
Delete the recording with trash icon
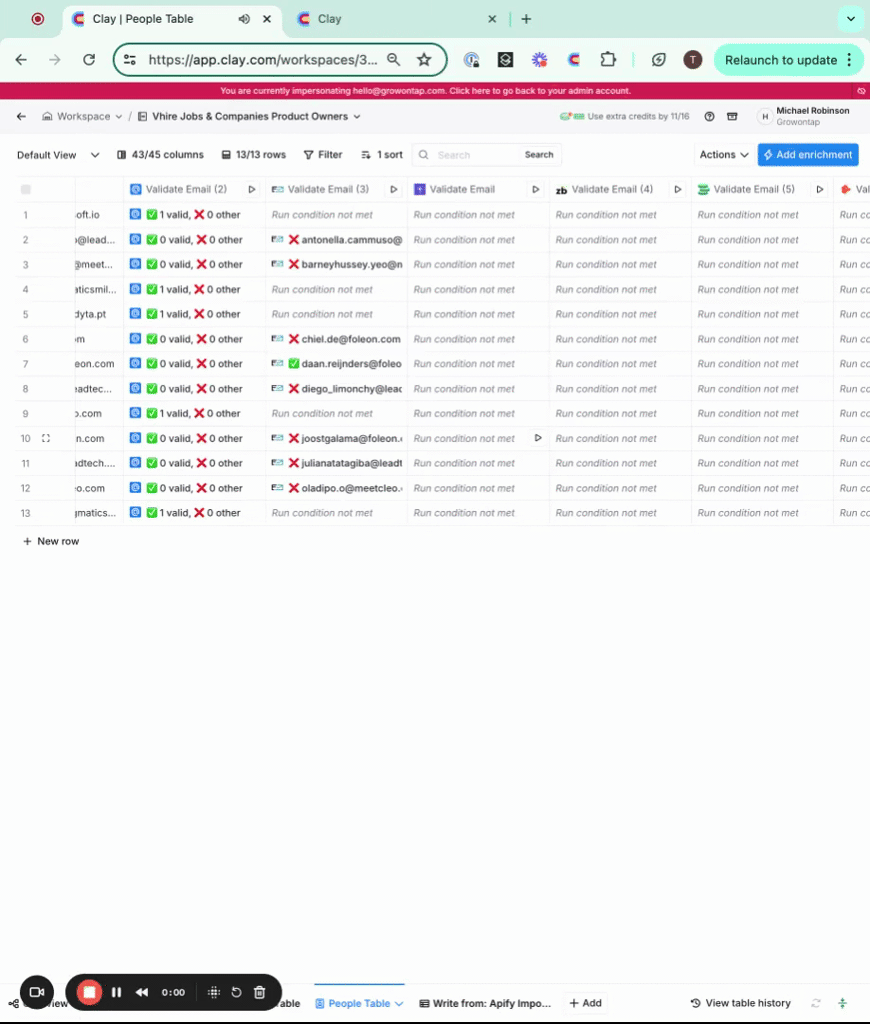pos(259,992)
